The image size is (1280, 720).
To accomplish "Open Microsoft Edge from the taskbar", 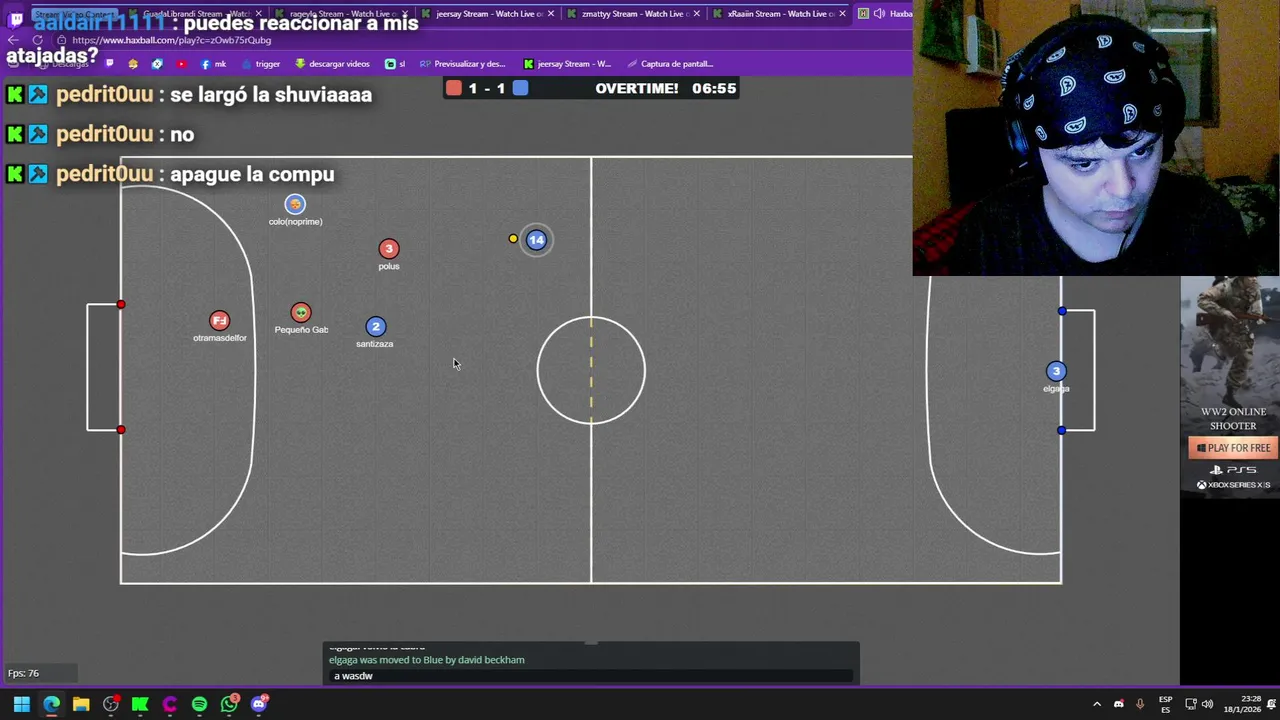I will (x=51, y=704).
